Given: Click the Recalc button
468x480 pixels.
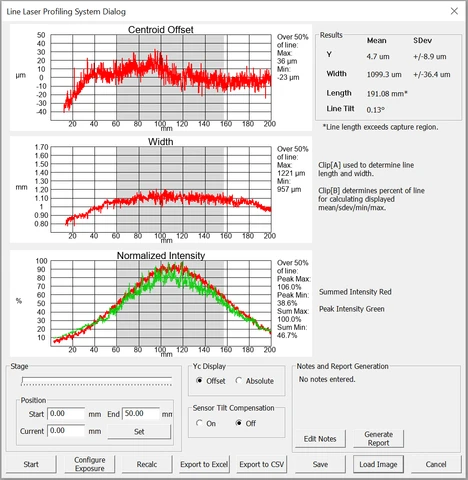Looking at the screenshot, I should click(147, 464).
